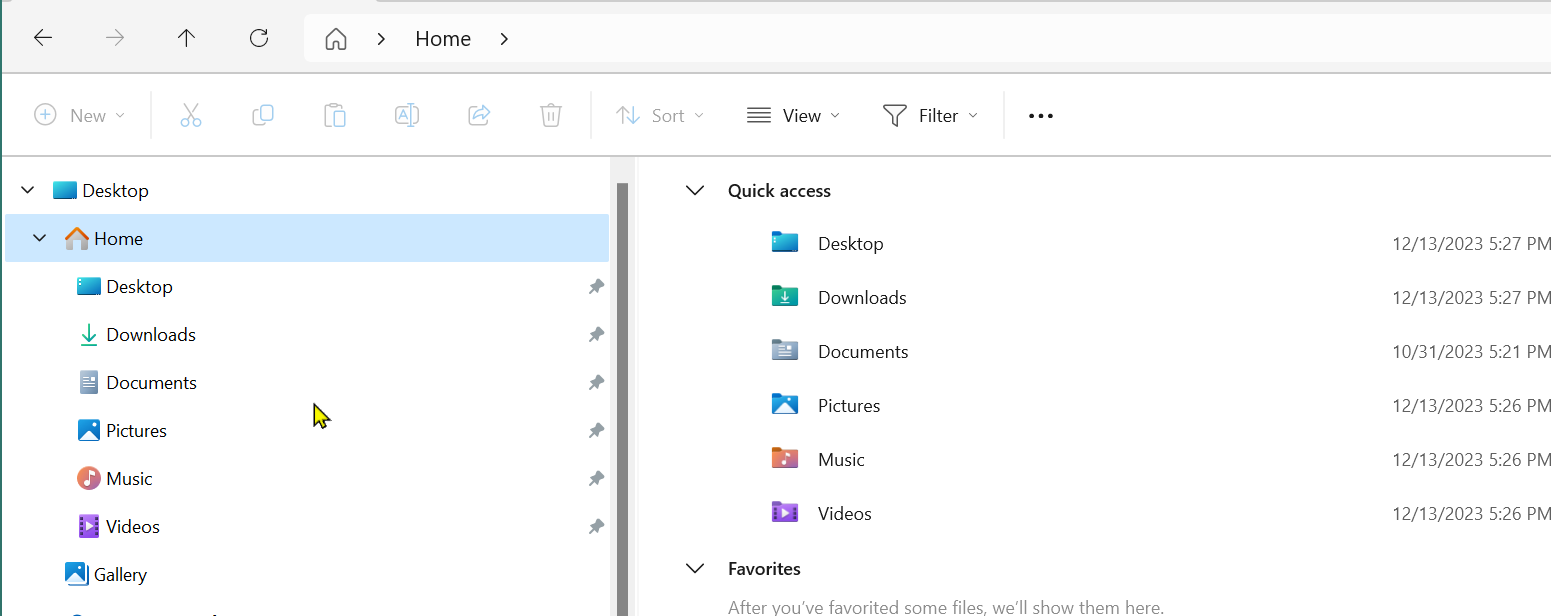Viewport: 1551px width, 616px height.
Task: Click the Share icon in the toolbar
Action: (x=479, y=115)
